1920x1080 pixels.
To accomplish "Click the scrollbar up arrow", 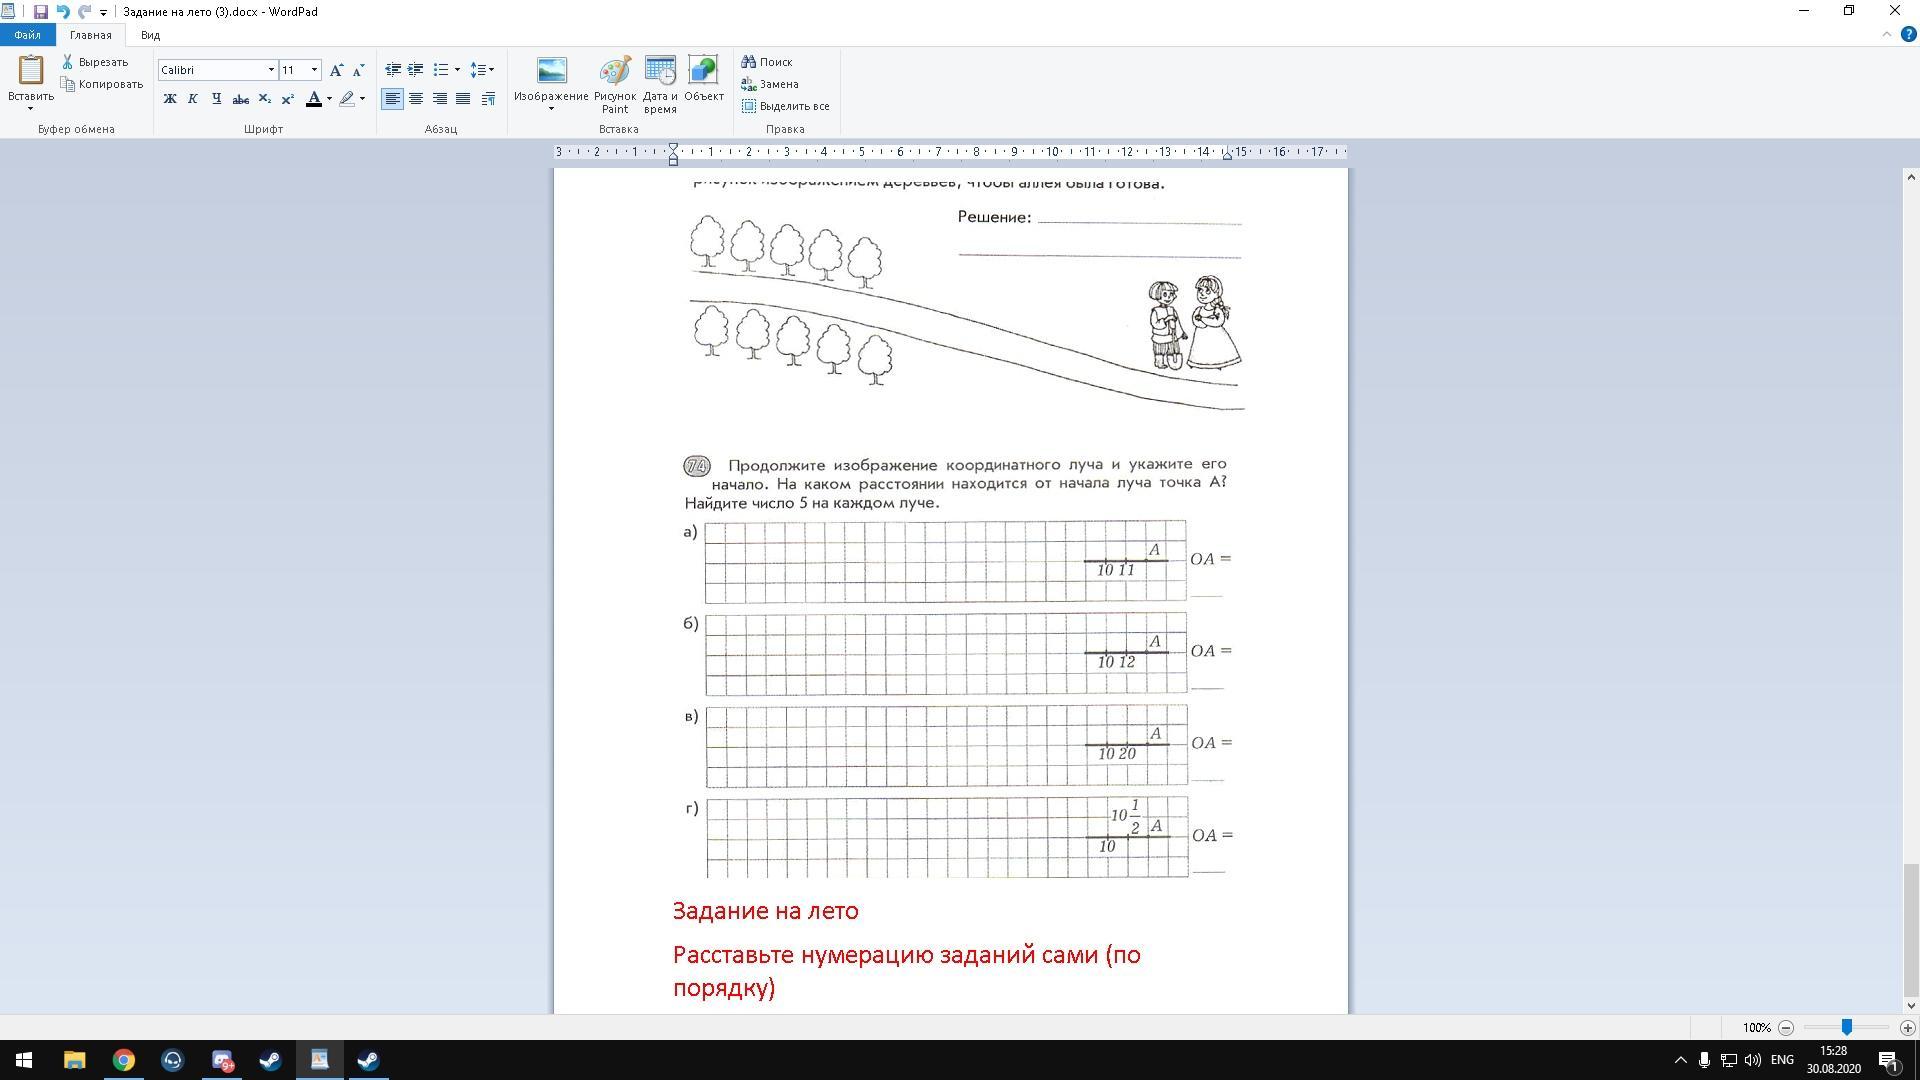I will 1911,177.
